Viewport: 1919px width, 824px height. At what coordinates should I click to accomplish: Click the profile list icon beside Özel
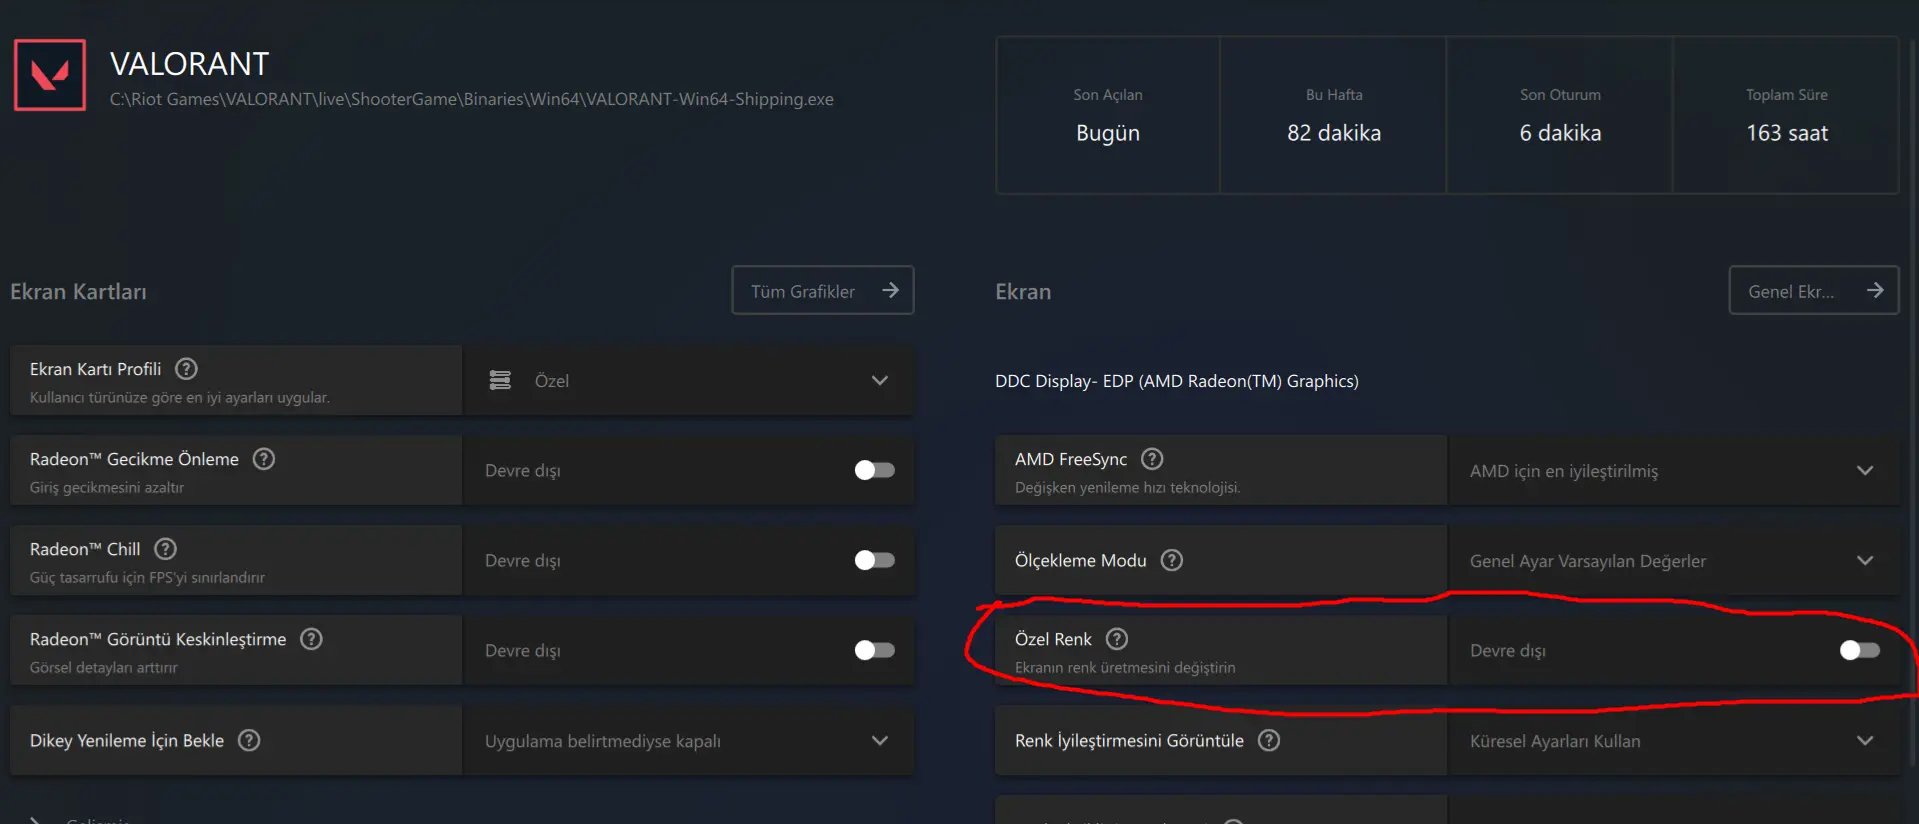500,380
